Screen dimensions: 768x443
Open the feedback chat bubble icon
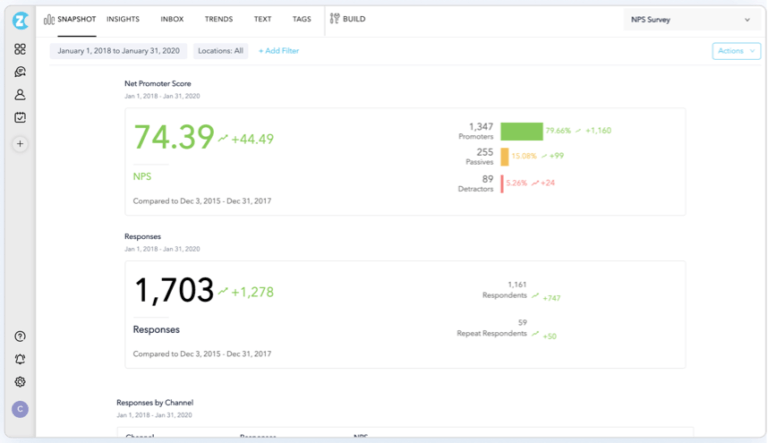[20, 72]
